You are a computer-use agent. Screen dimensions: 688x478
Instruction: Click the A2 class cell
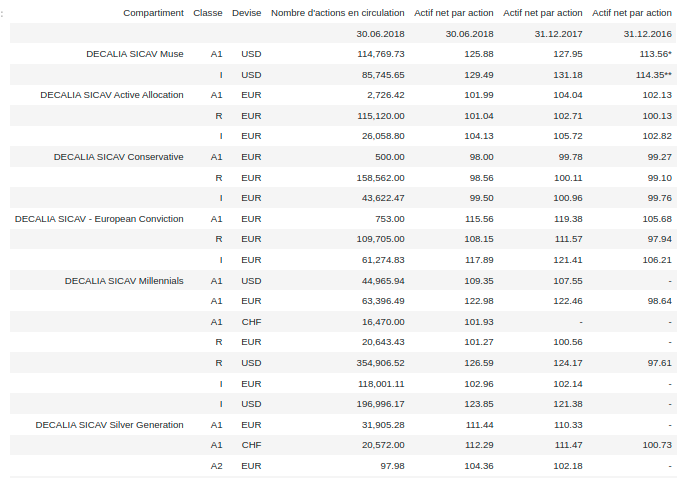click(216, 466)
